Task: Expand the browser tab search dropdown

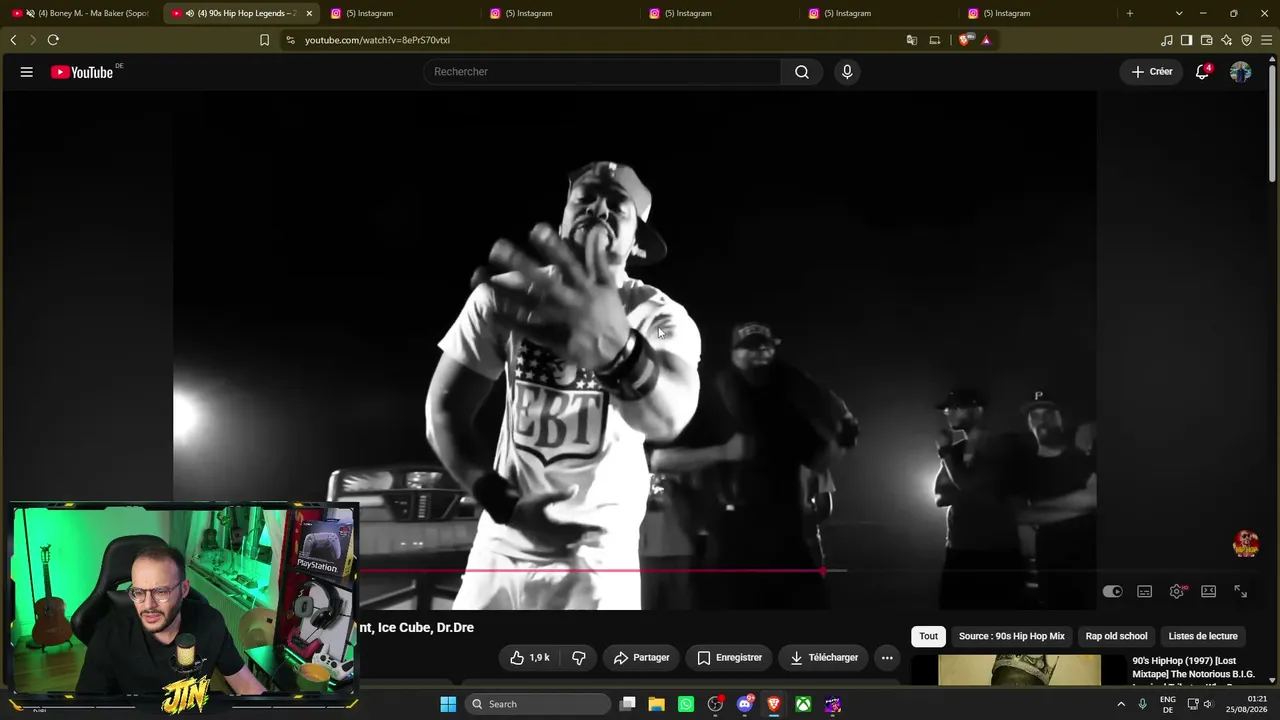Action: click(1179, 13)
